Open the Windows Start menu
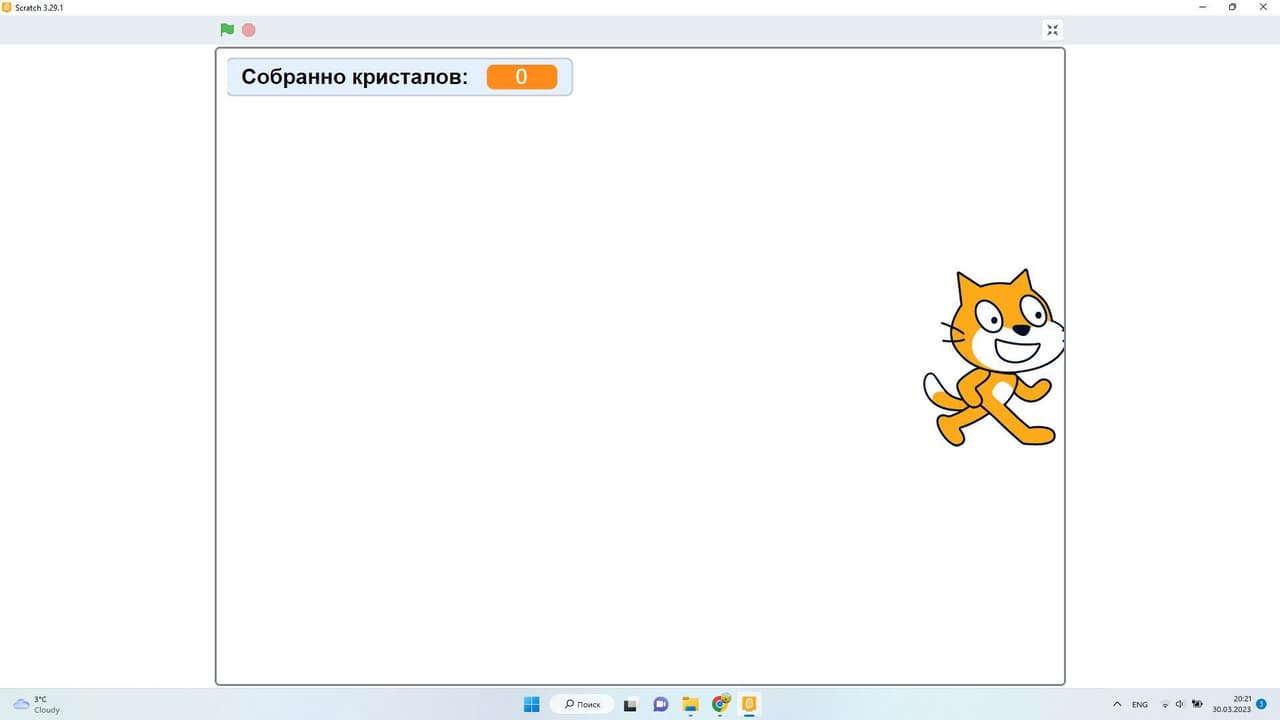This screenshot has height=720, width=1280. [532, 704]
